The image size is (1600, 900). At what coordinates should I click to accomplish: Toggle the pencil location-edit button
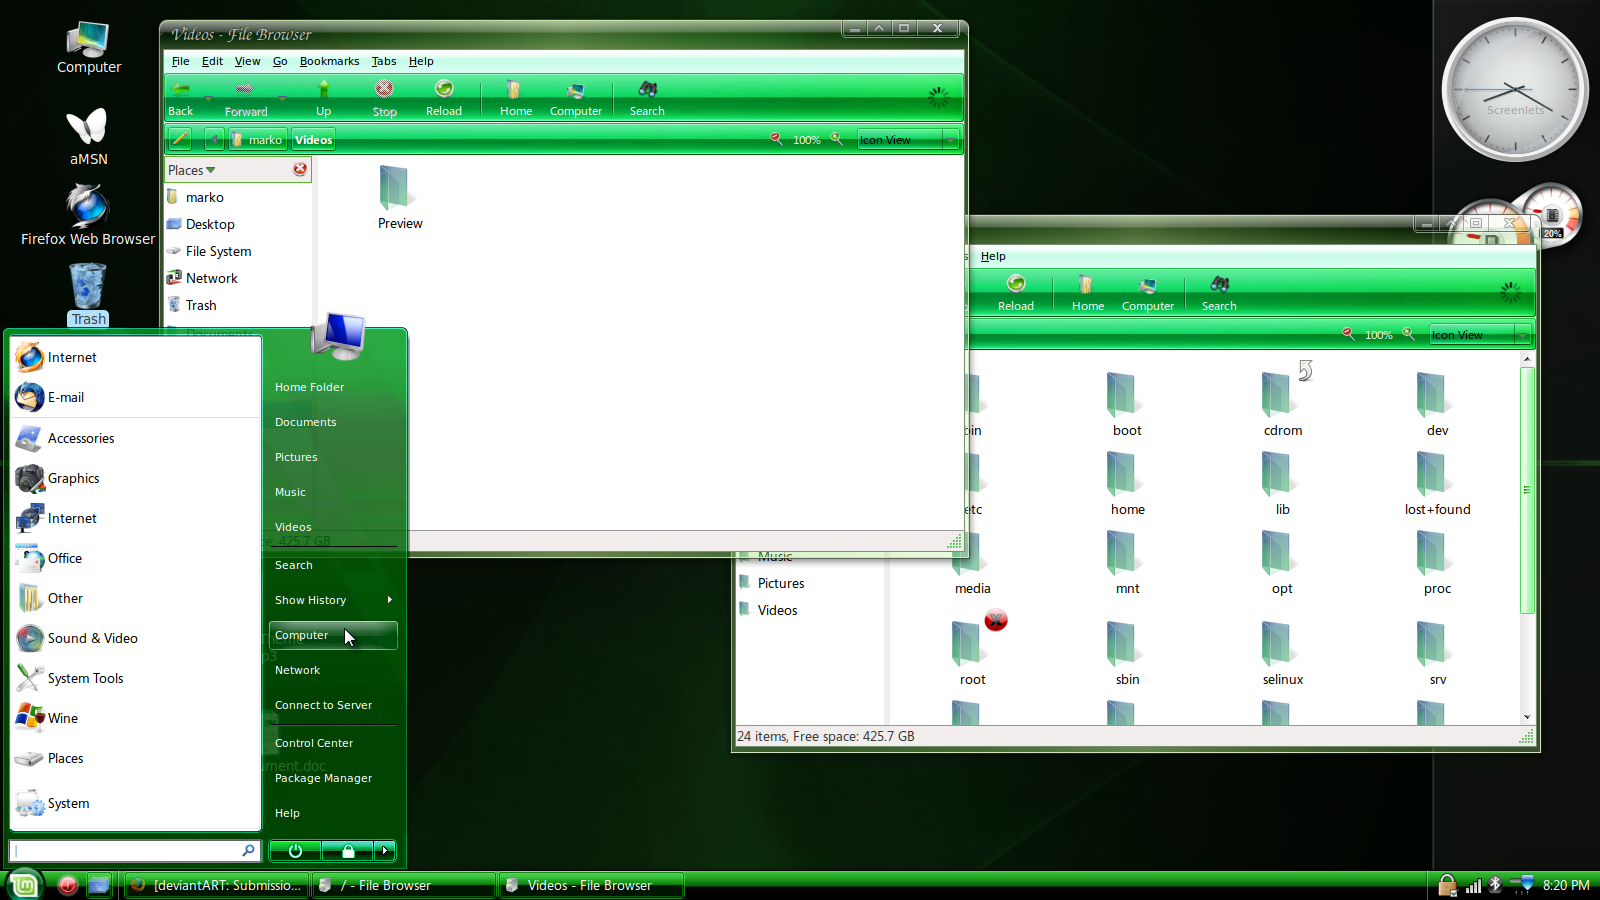coord(180,139)
